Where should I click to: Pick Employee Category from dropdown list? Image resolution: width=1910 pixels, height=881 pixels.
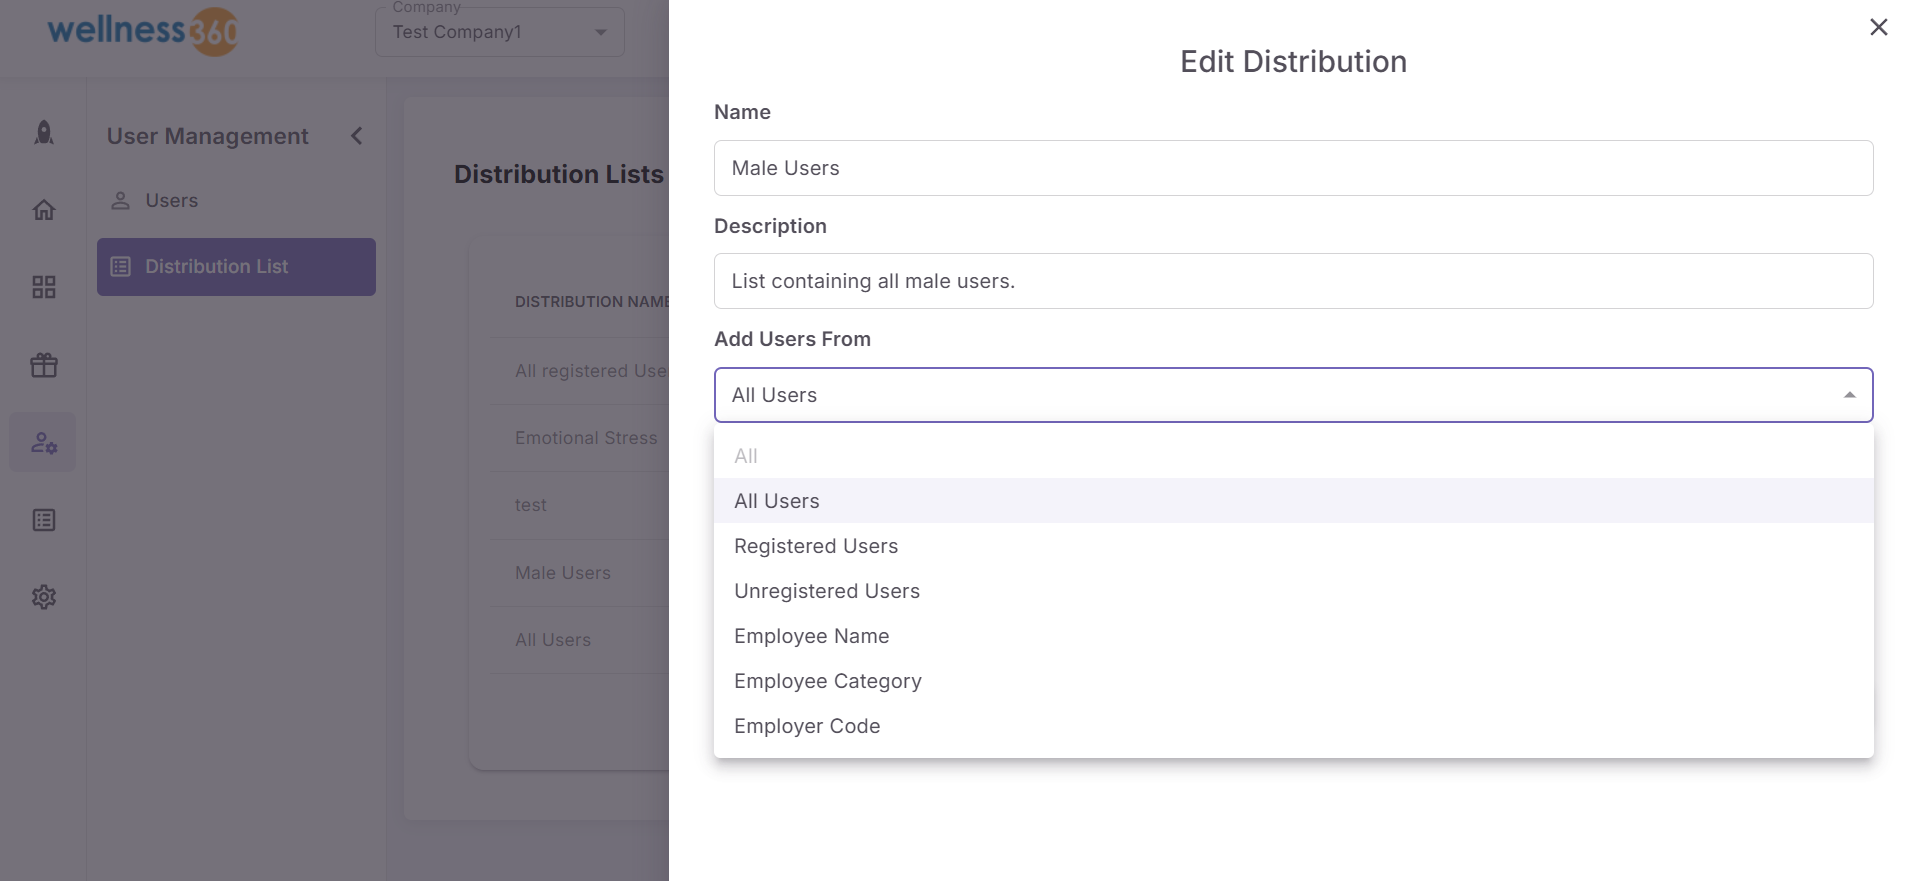(828, 681)
